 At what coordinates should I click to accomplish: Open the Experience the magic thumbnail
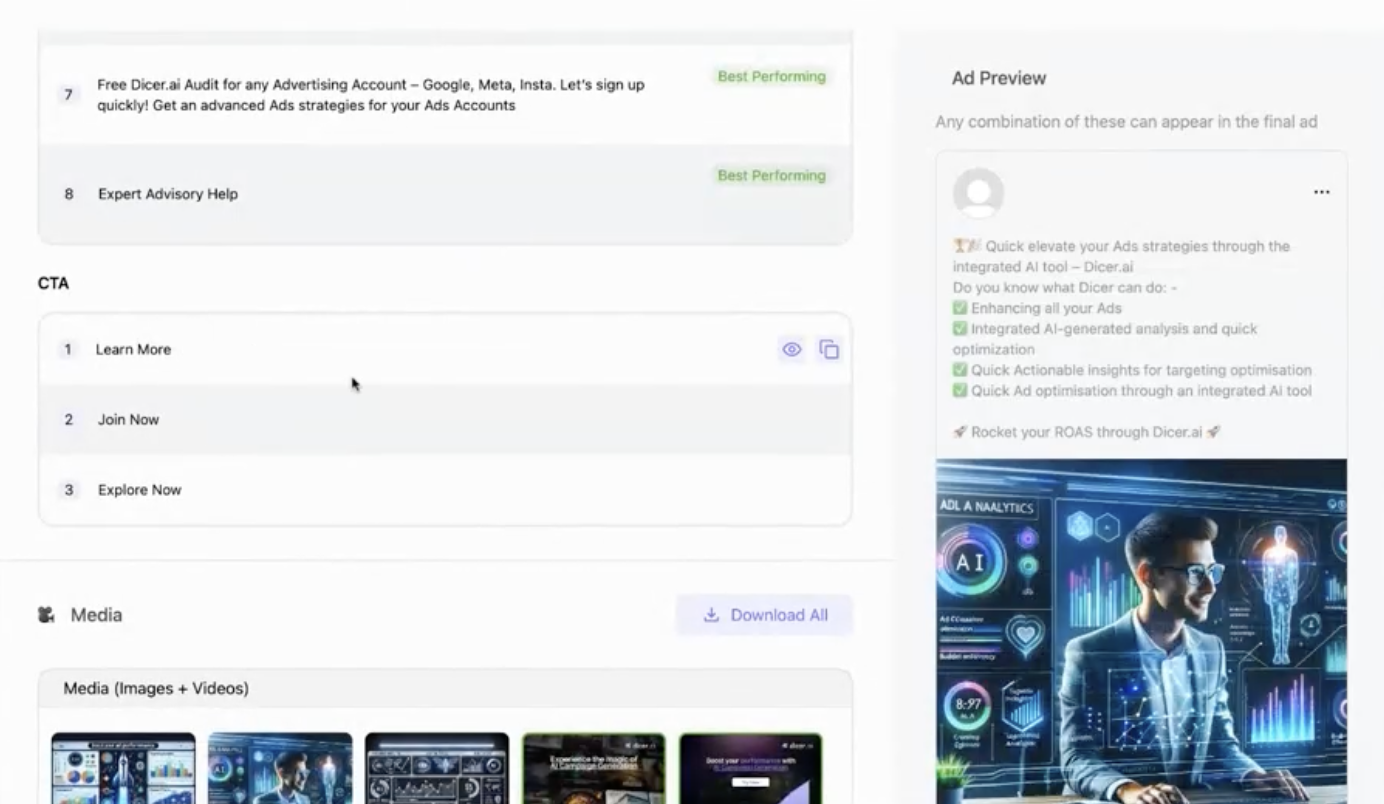coord(594,768)
